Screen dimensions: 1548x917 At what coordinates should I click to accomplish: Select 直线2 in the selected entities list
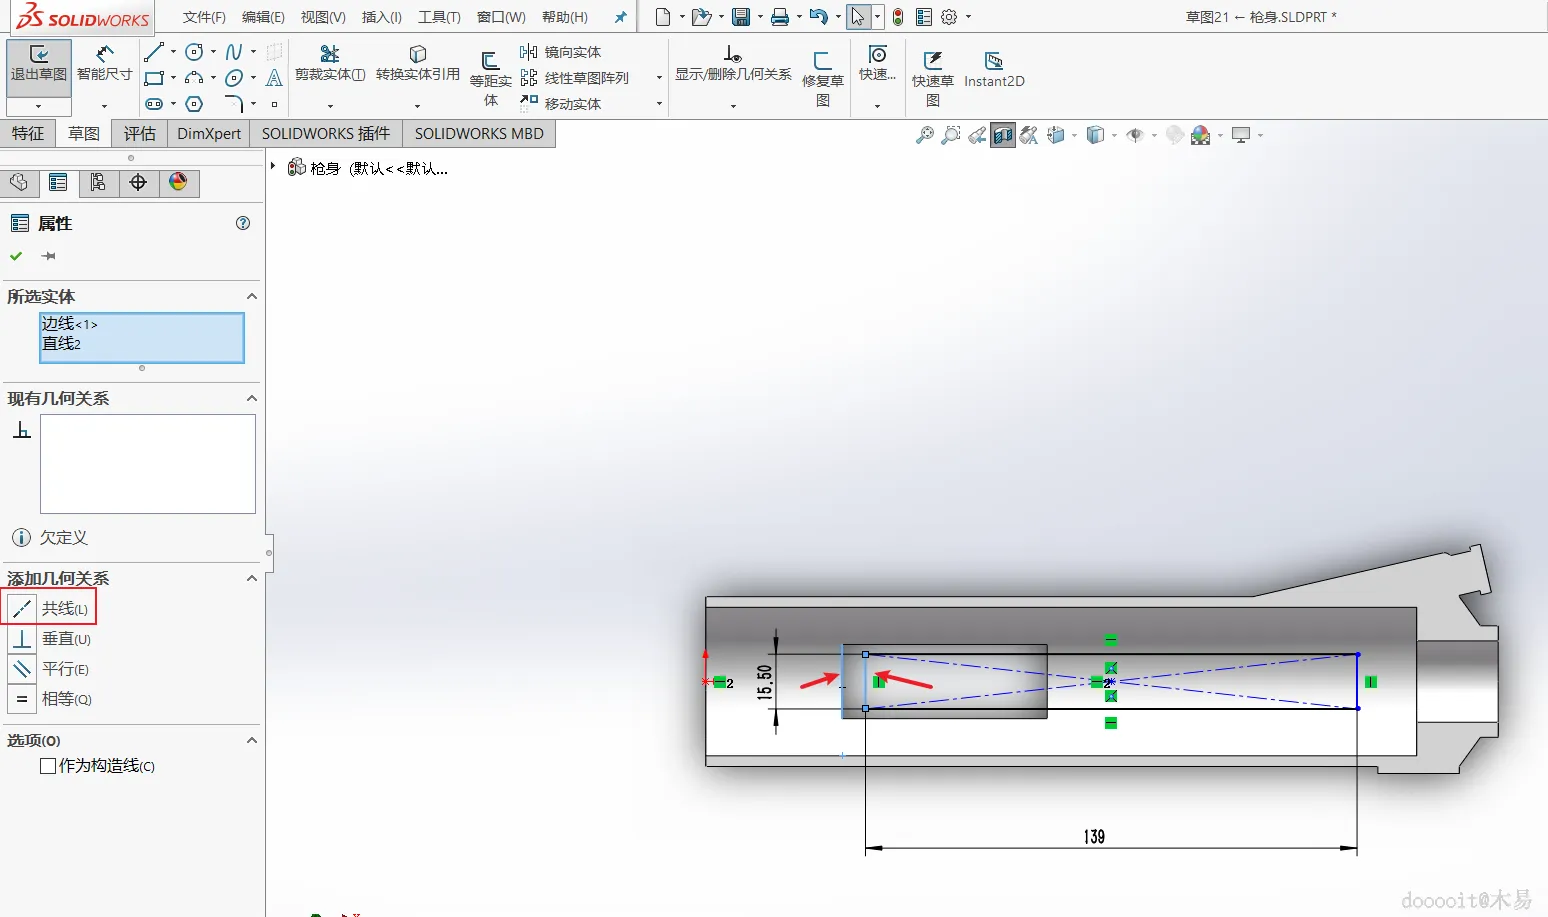[x=62, y=343]
